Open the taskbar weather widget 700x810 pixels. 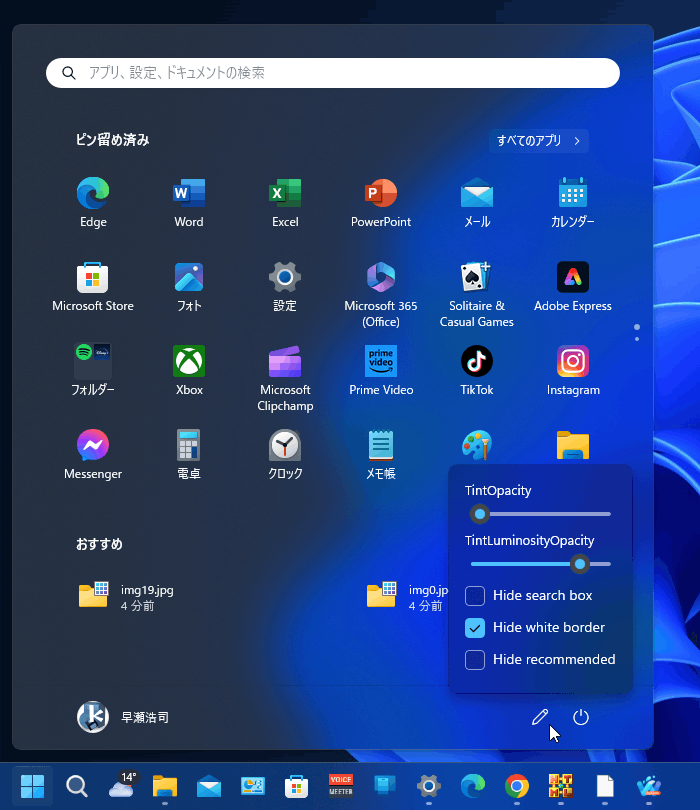122,785
